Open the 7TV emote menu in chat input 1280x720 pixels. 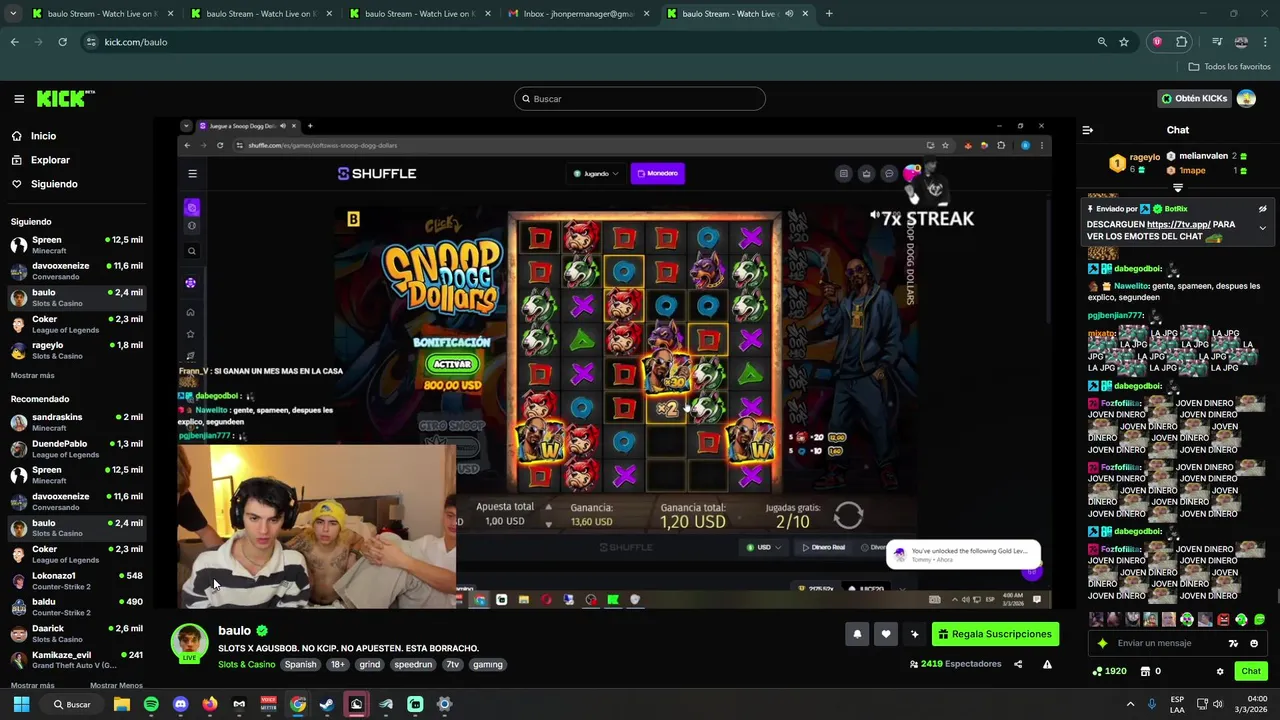tap(1233, 643)
